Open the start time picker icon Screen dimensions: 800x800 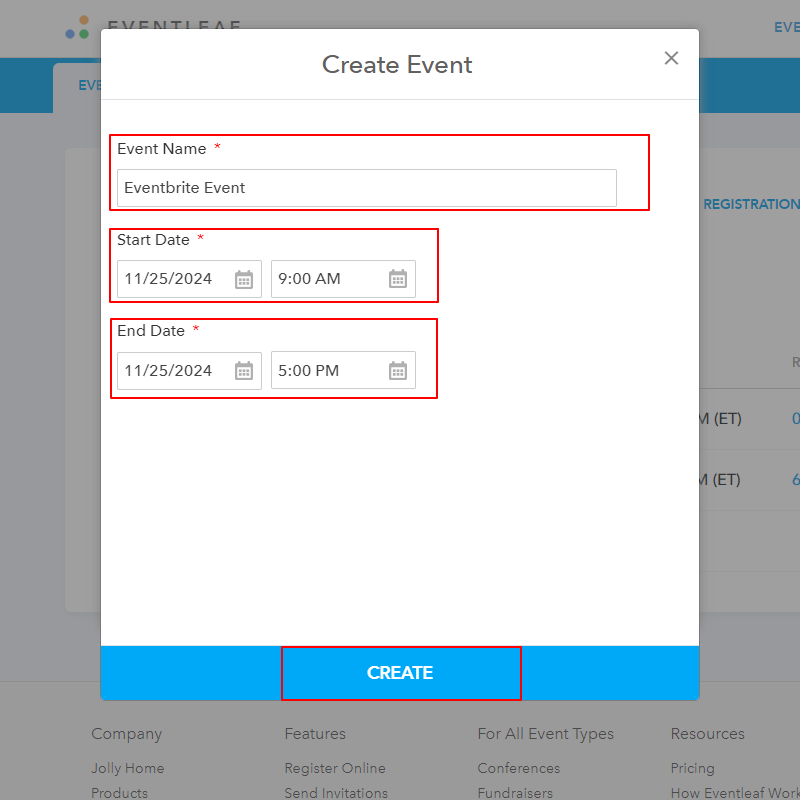[399, 279]
